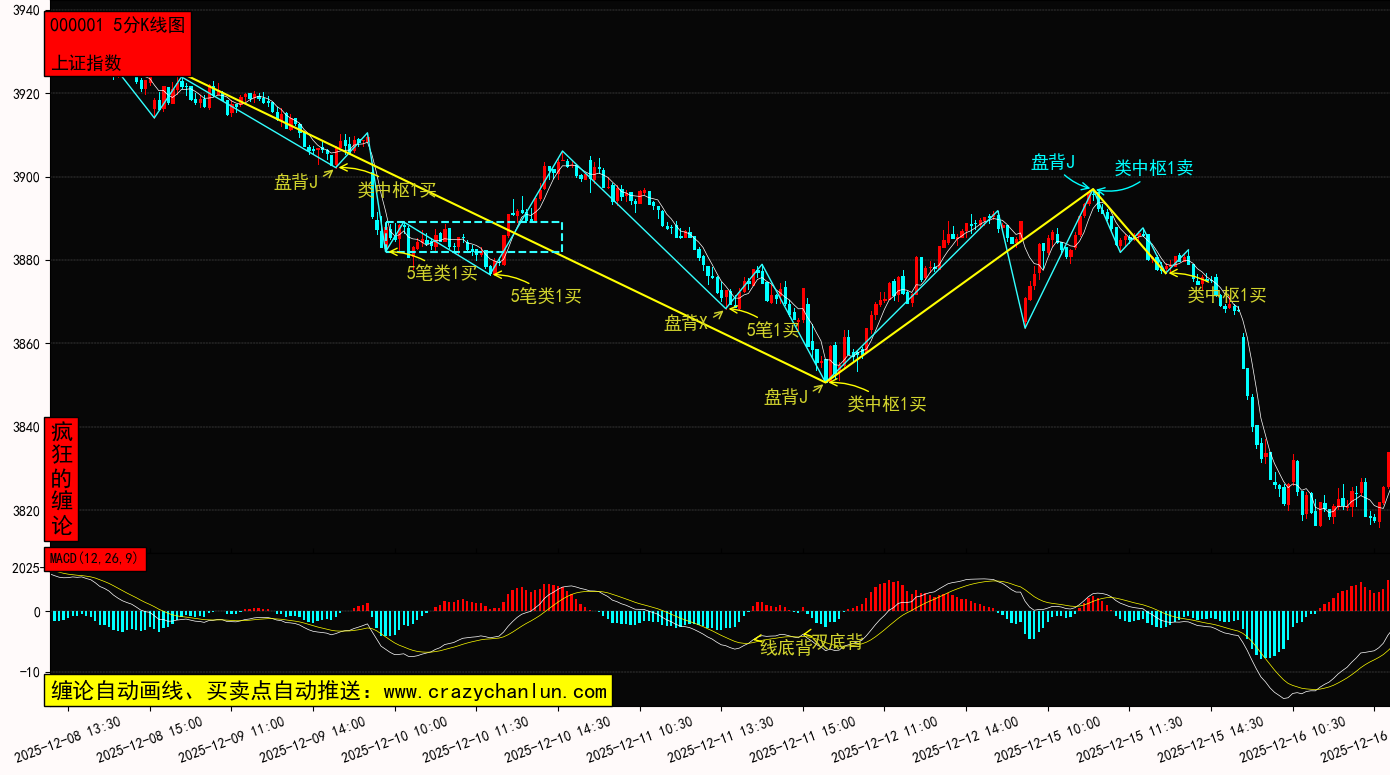The image size is (1390, 775).
Task: Click the MACD(12,26,9) indicator label
Action: [94, 559]
